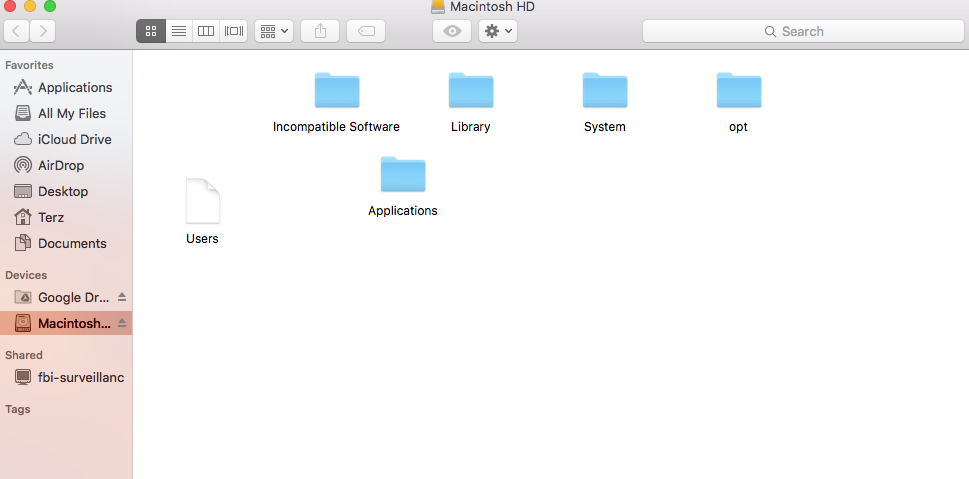The image size is (969, 479).
Task: Eject the Macintosh HD device
Action: (122, 323)
